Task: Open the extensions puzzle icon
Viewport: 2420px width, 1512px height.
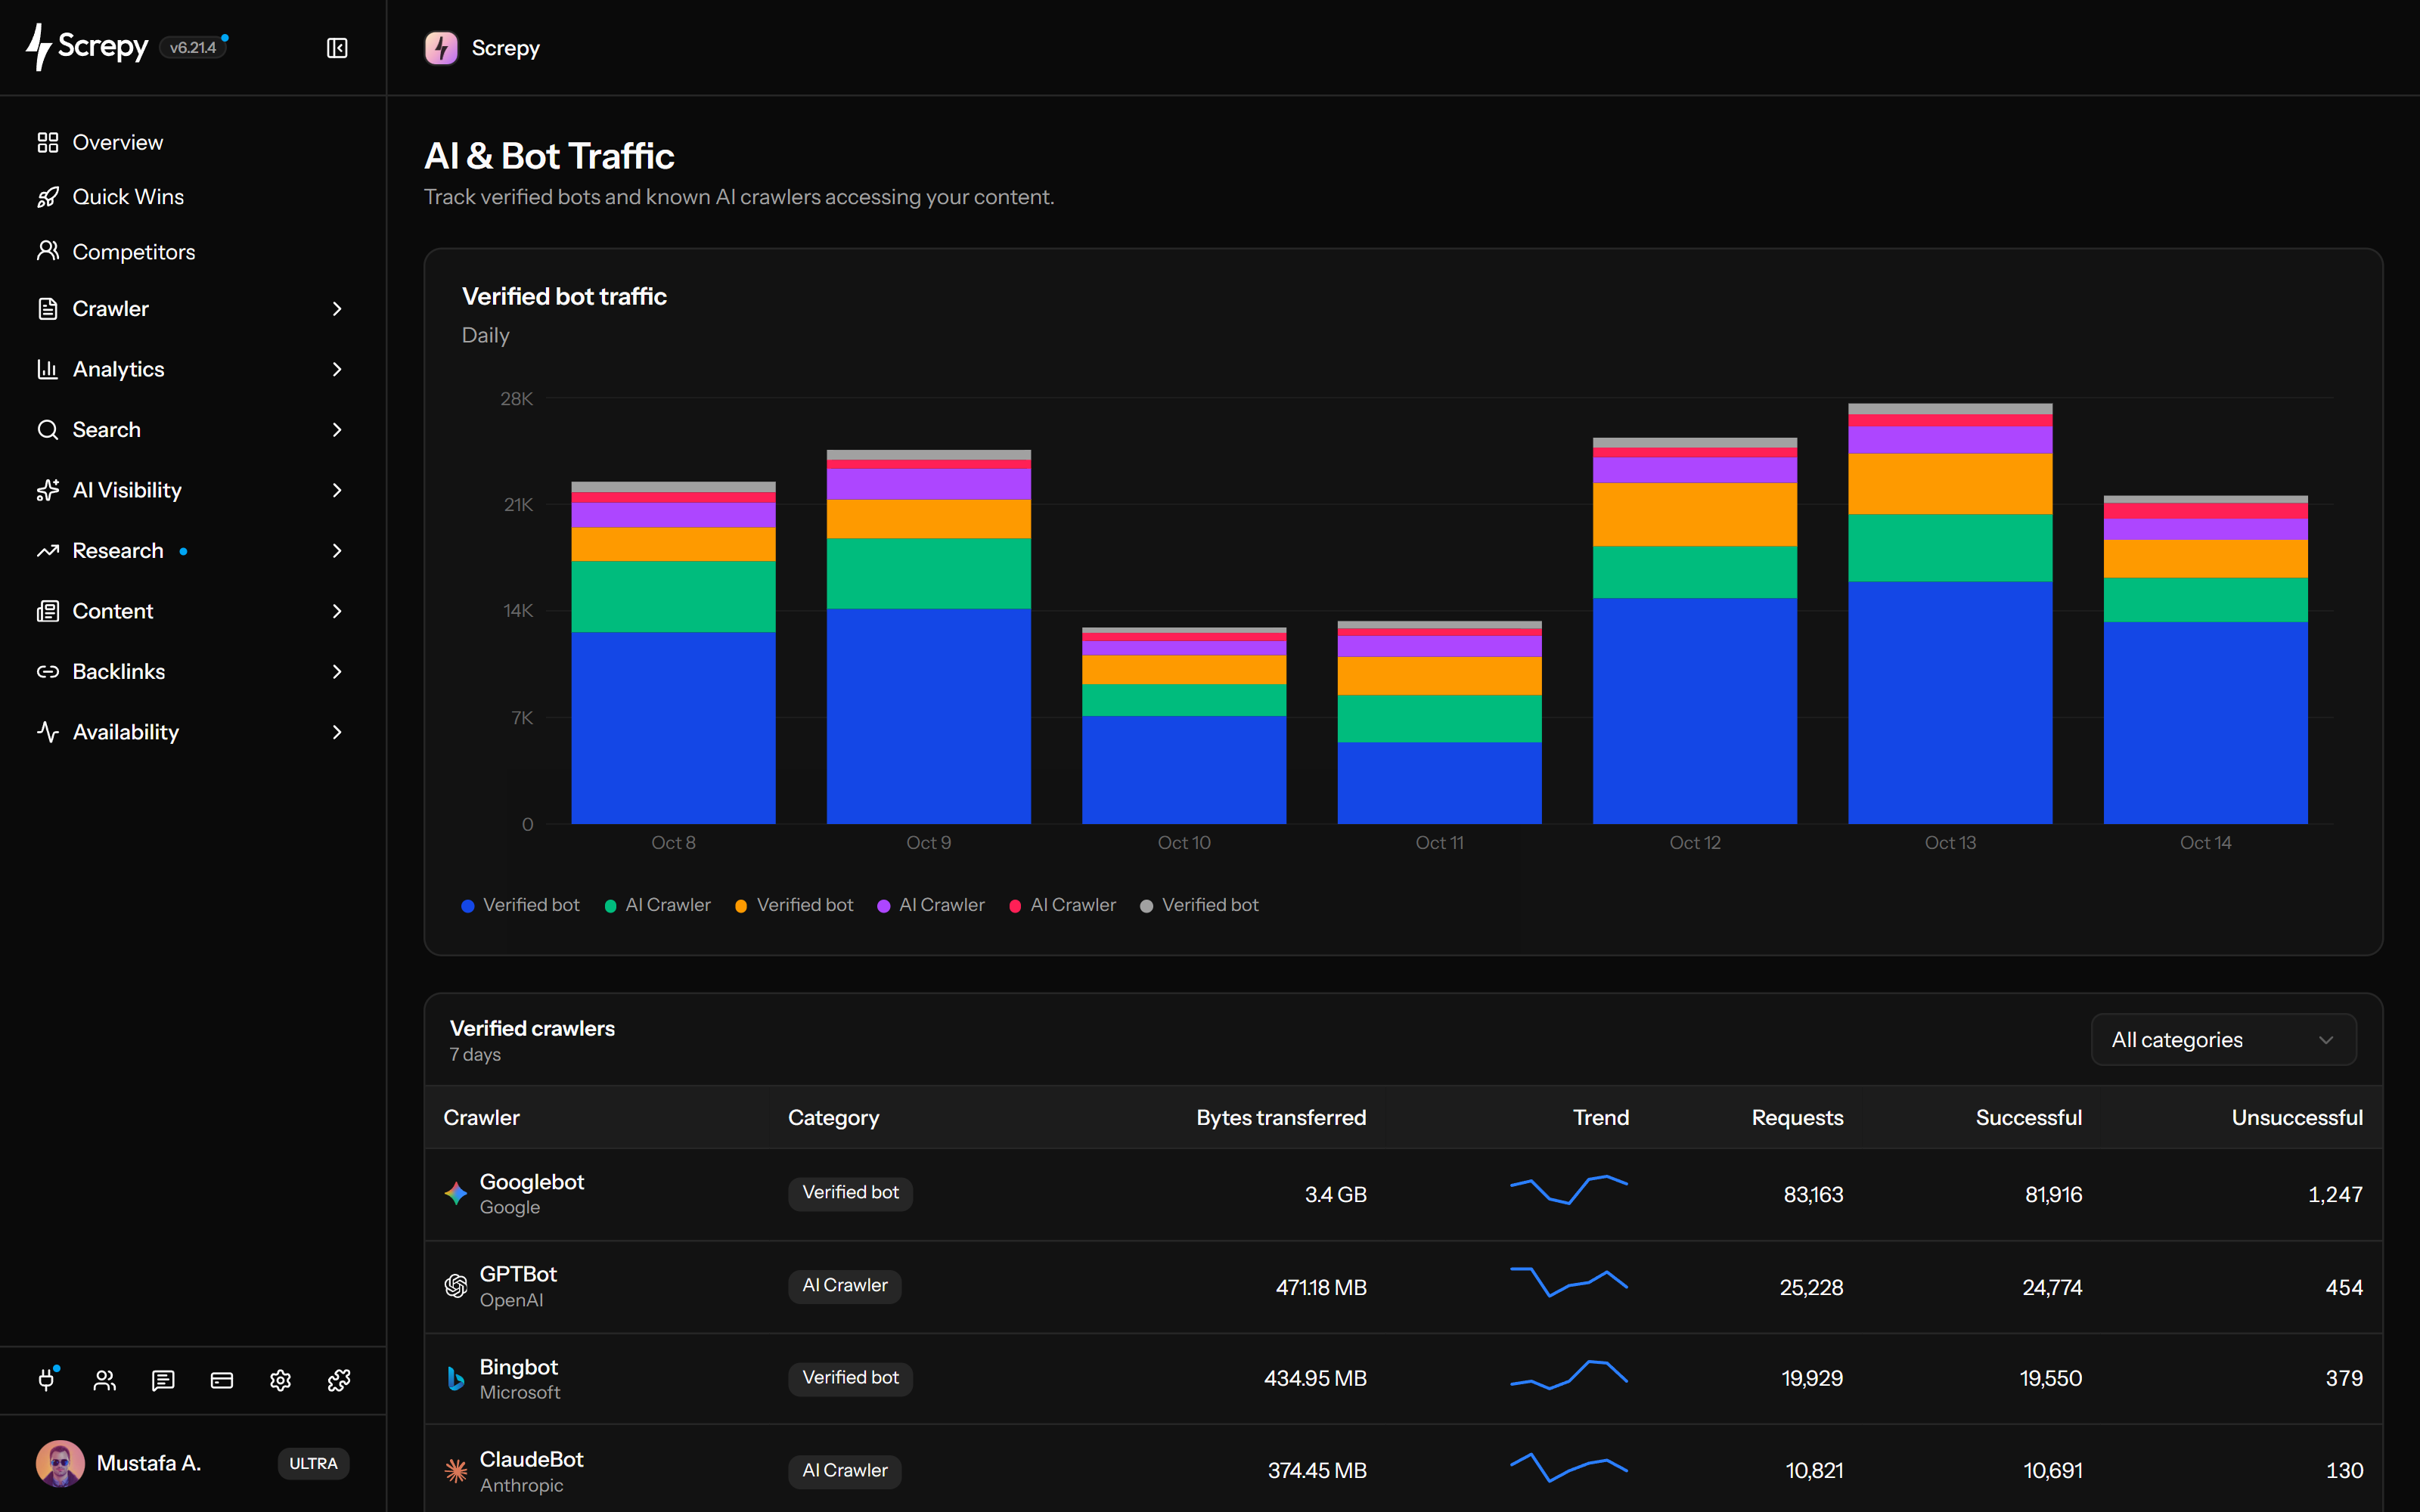Action: 339,1381
